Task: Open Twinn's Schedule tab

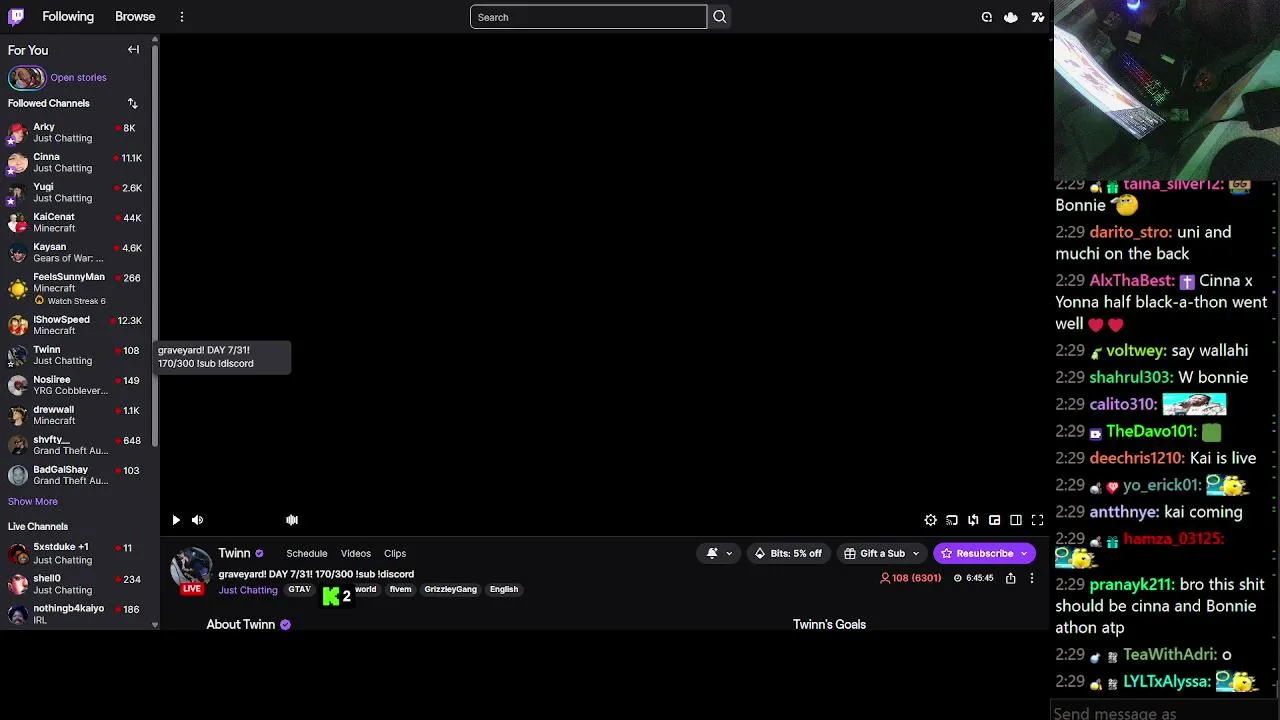Action: point(307,553)
